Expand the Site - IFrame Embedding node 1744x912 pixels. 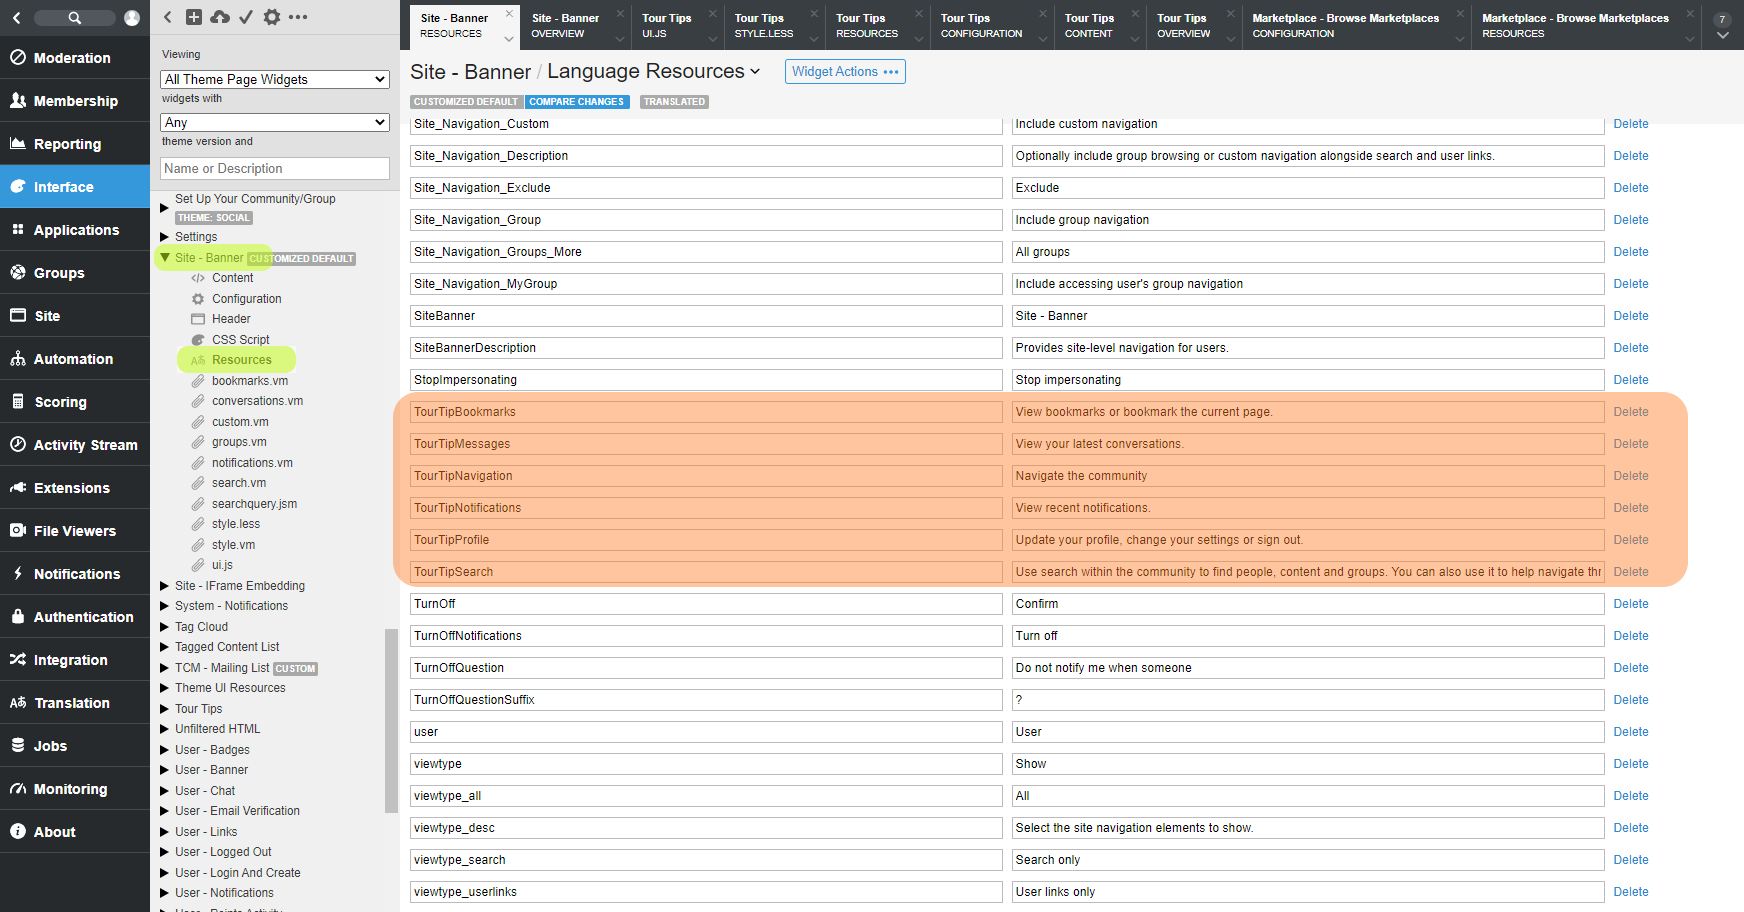[x=165, y=586]
